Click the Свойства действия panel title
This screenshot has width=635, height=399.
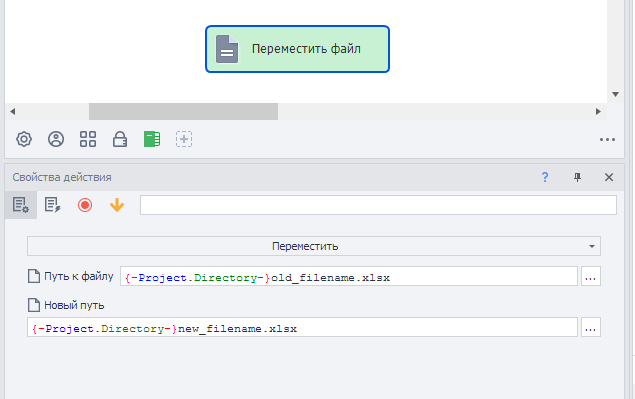62,177
